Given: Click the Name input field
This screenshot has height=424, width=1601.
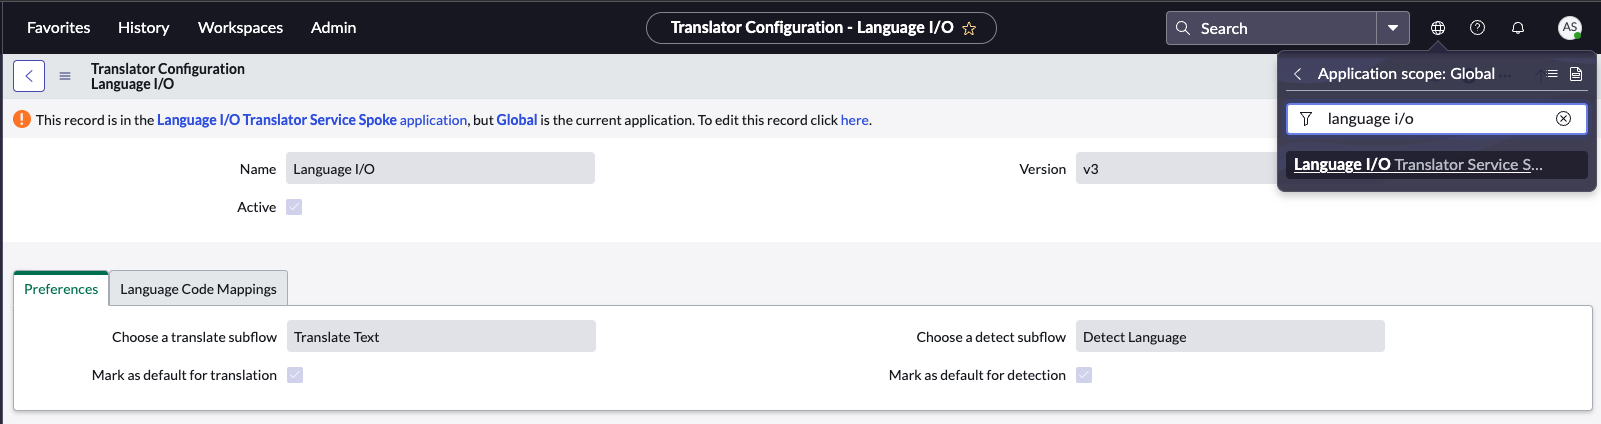Looking at the screenshot, I should (440, 169).
